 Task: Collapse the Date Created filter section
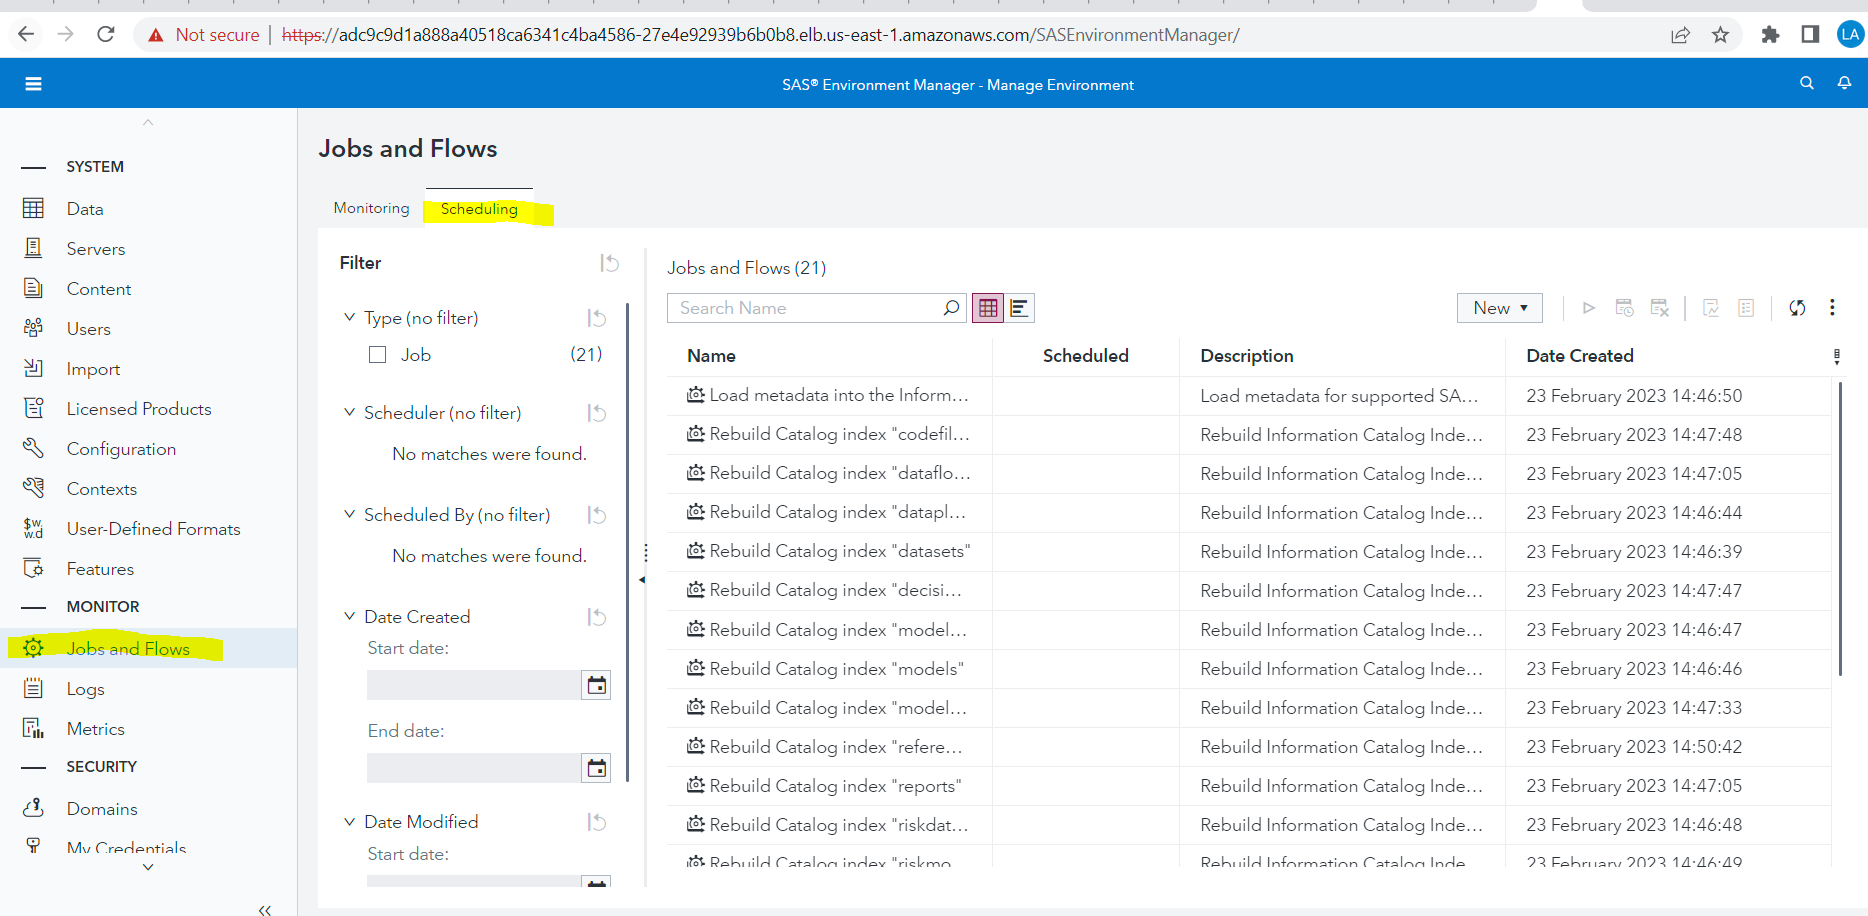click(x=349, y=616)
